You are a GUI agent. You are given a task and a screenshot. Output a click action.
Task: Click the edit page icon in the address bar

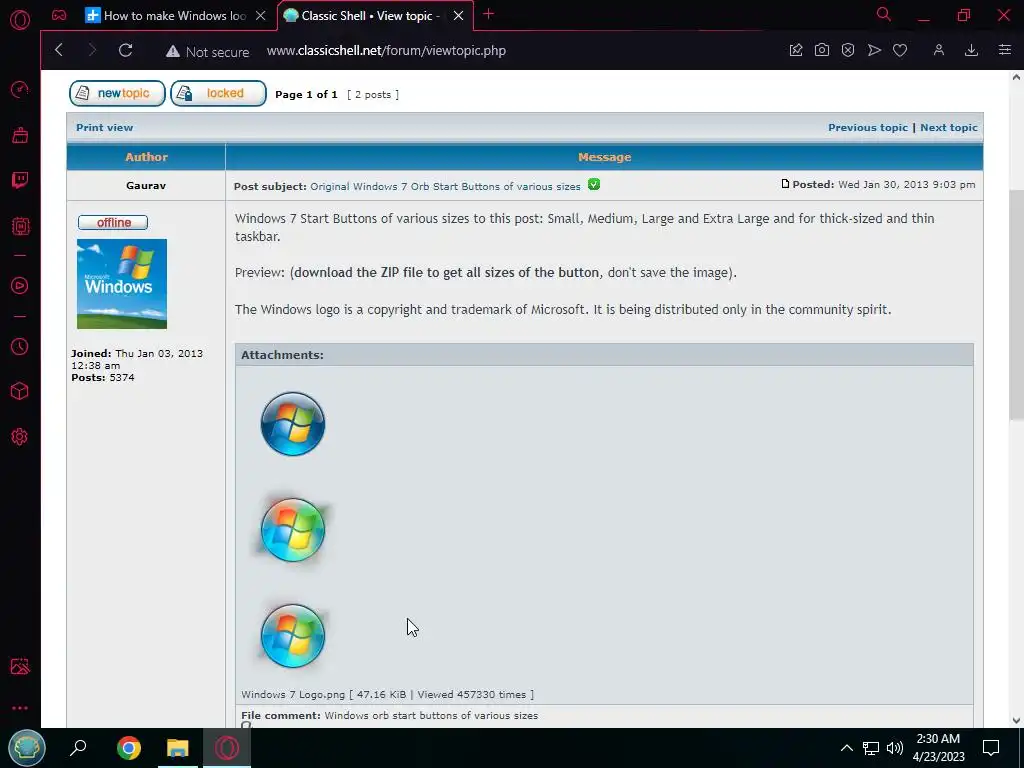[795, 50]
